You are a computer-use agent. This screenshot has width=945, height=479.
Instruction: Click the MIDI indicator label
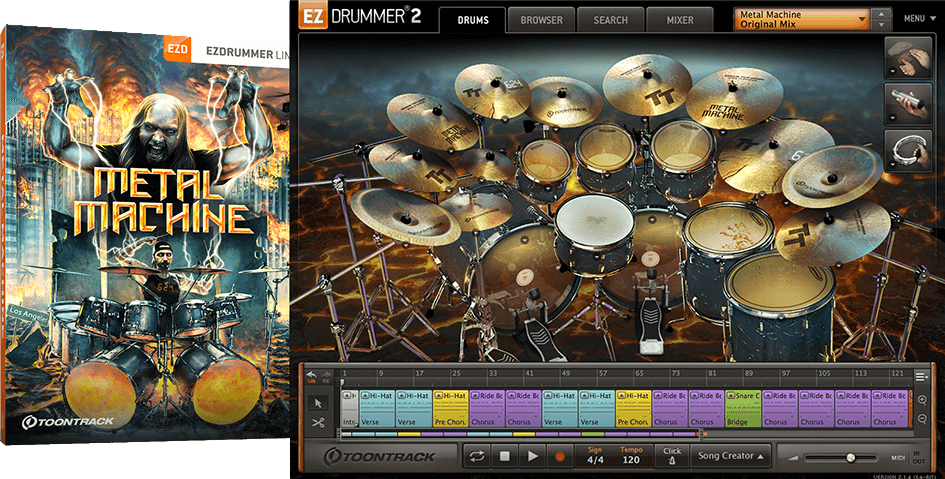click(x=898, y=458)
